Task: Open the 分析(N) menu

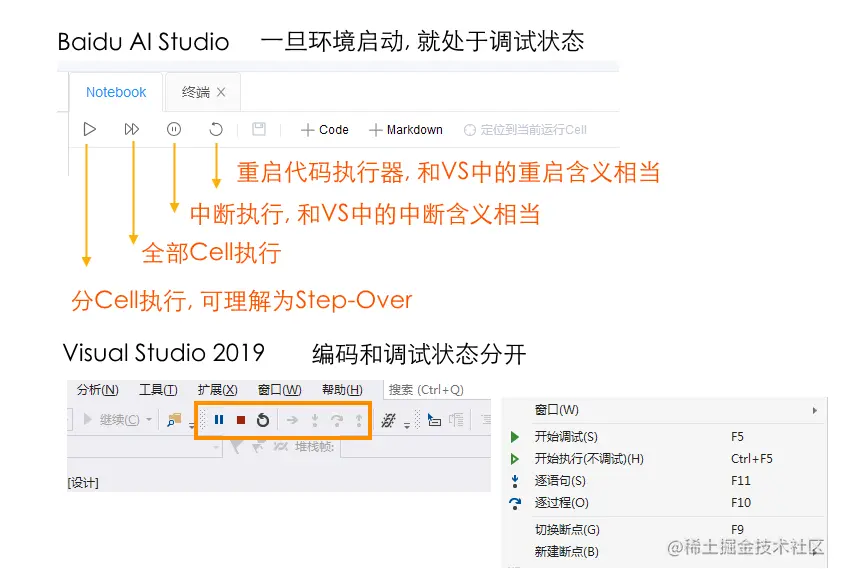Action: 98,390
